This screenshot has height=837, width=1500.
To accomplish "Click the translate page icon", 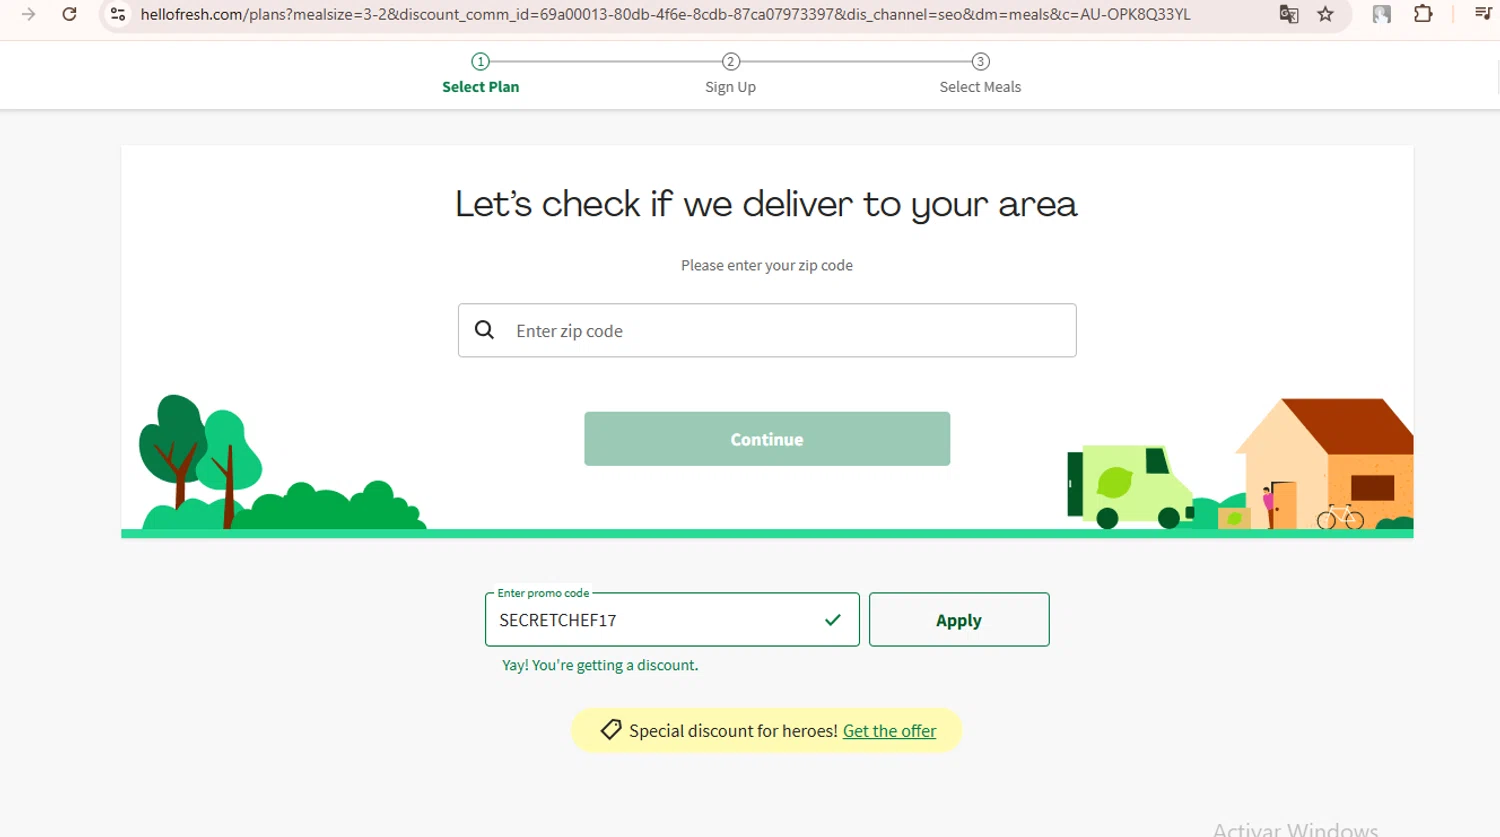I will click(x=1289, y=14).
